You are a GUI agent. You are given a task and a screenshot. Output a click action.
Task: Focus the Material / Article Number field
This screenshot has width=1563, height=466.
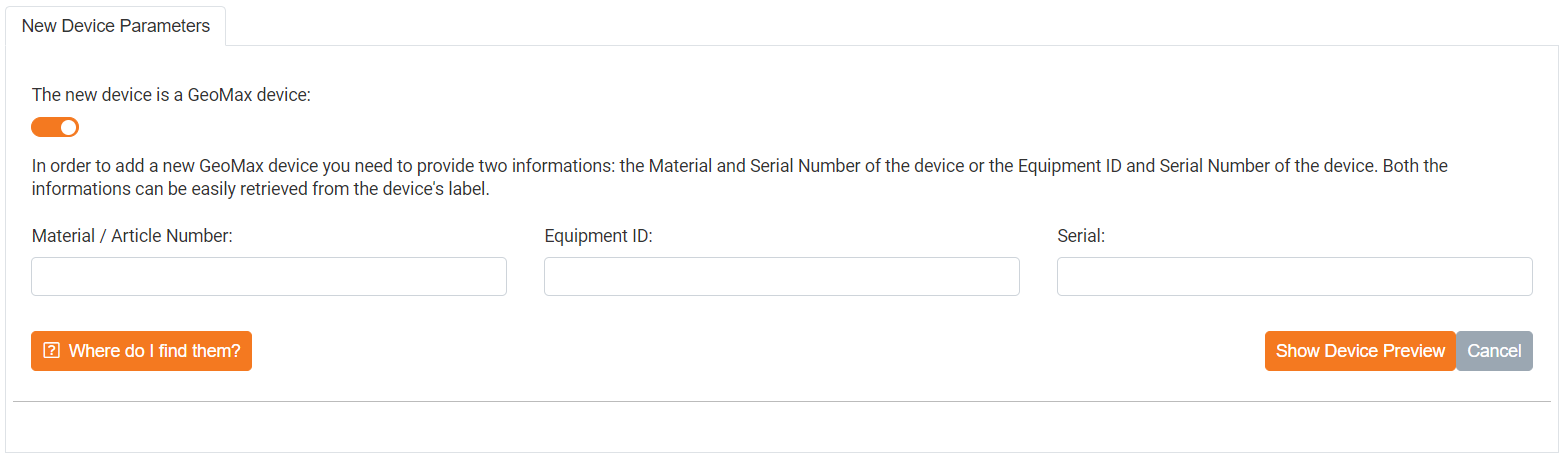tap(269, 277)
